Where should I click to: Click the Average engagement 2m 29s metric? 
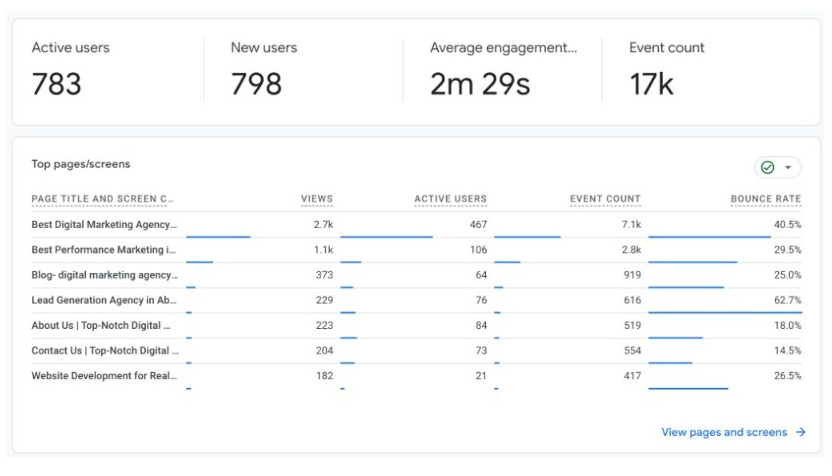503,70
